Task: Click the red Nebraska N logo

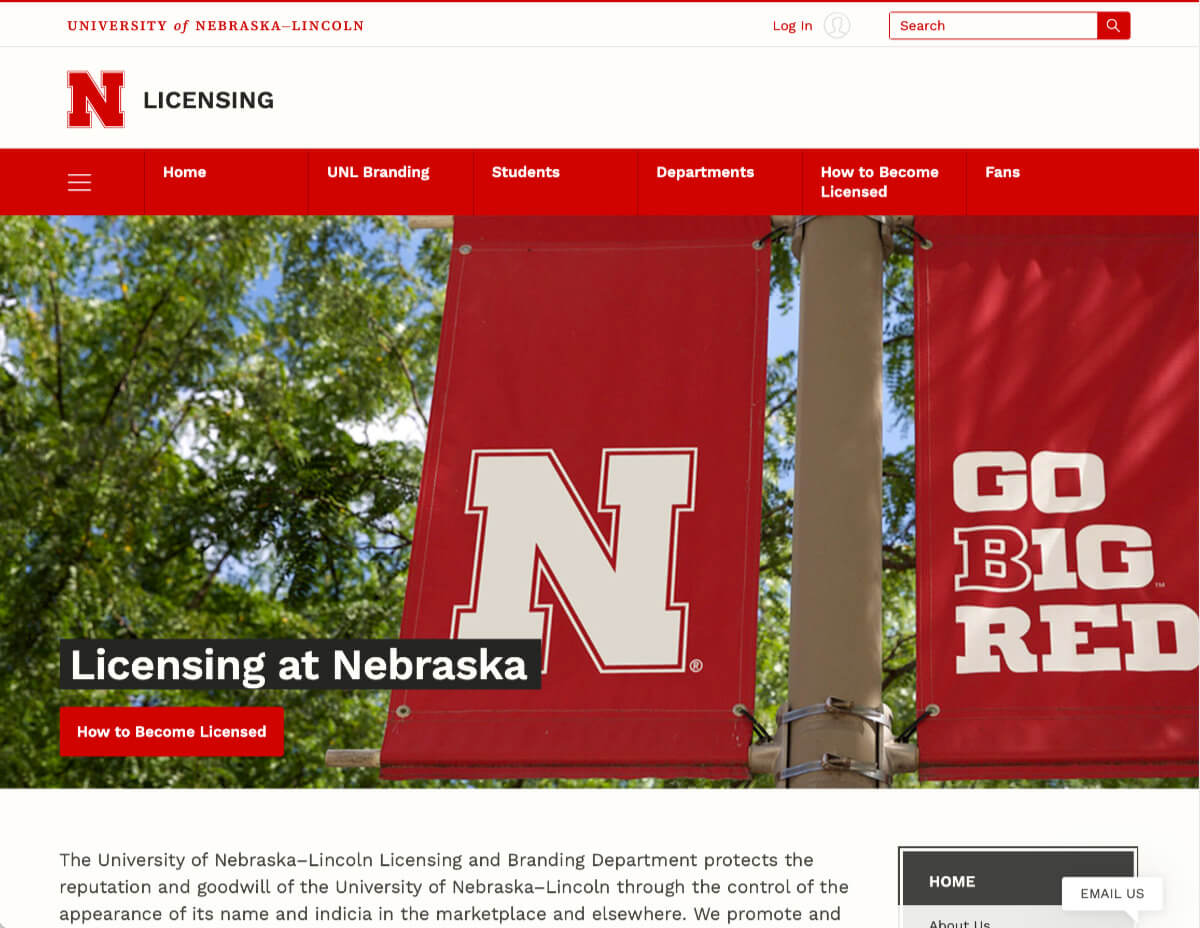Action: click(x=96, y=99)
